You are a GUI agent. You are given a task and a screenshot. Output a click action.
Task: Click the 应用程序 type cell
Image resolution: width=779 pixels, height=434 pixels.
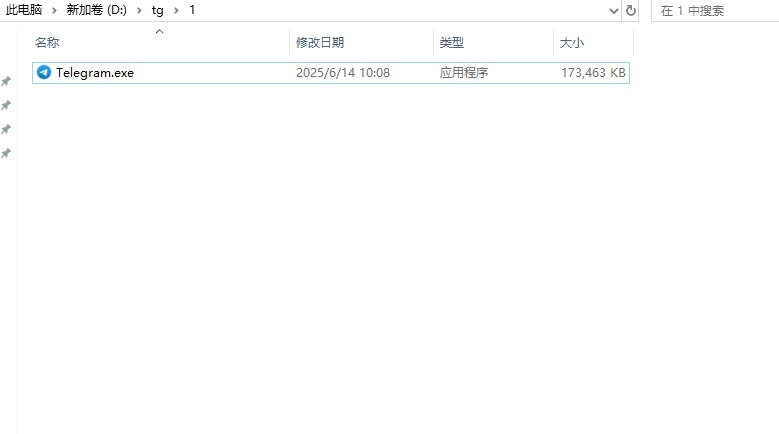(x=464, y=73)
